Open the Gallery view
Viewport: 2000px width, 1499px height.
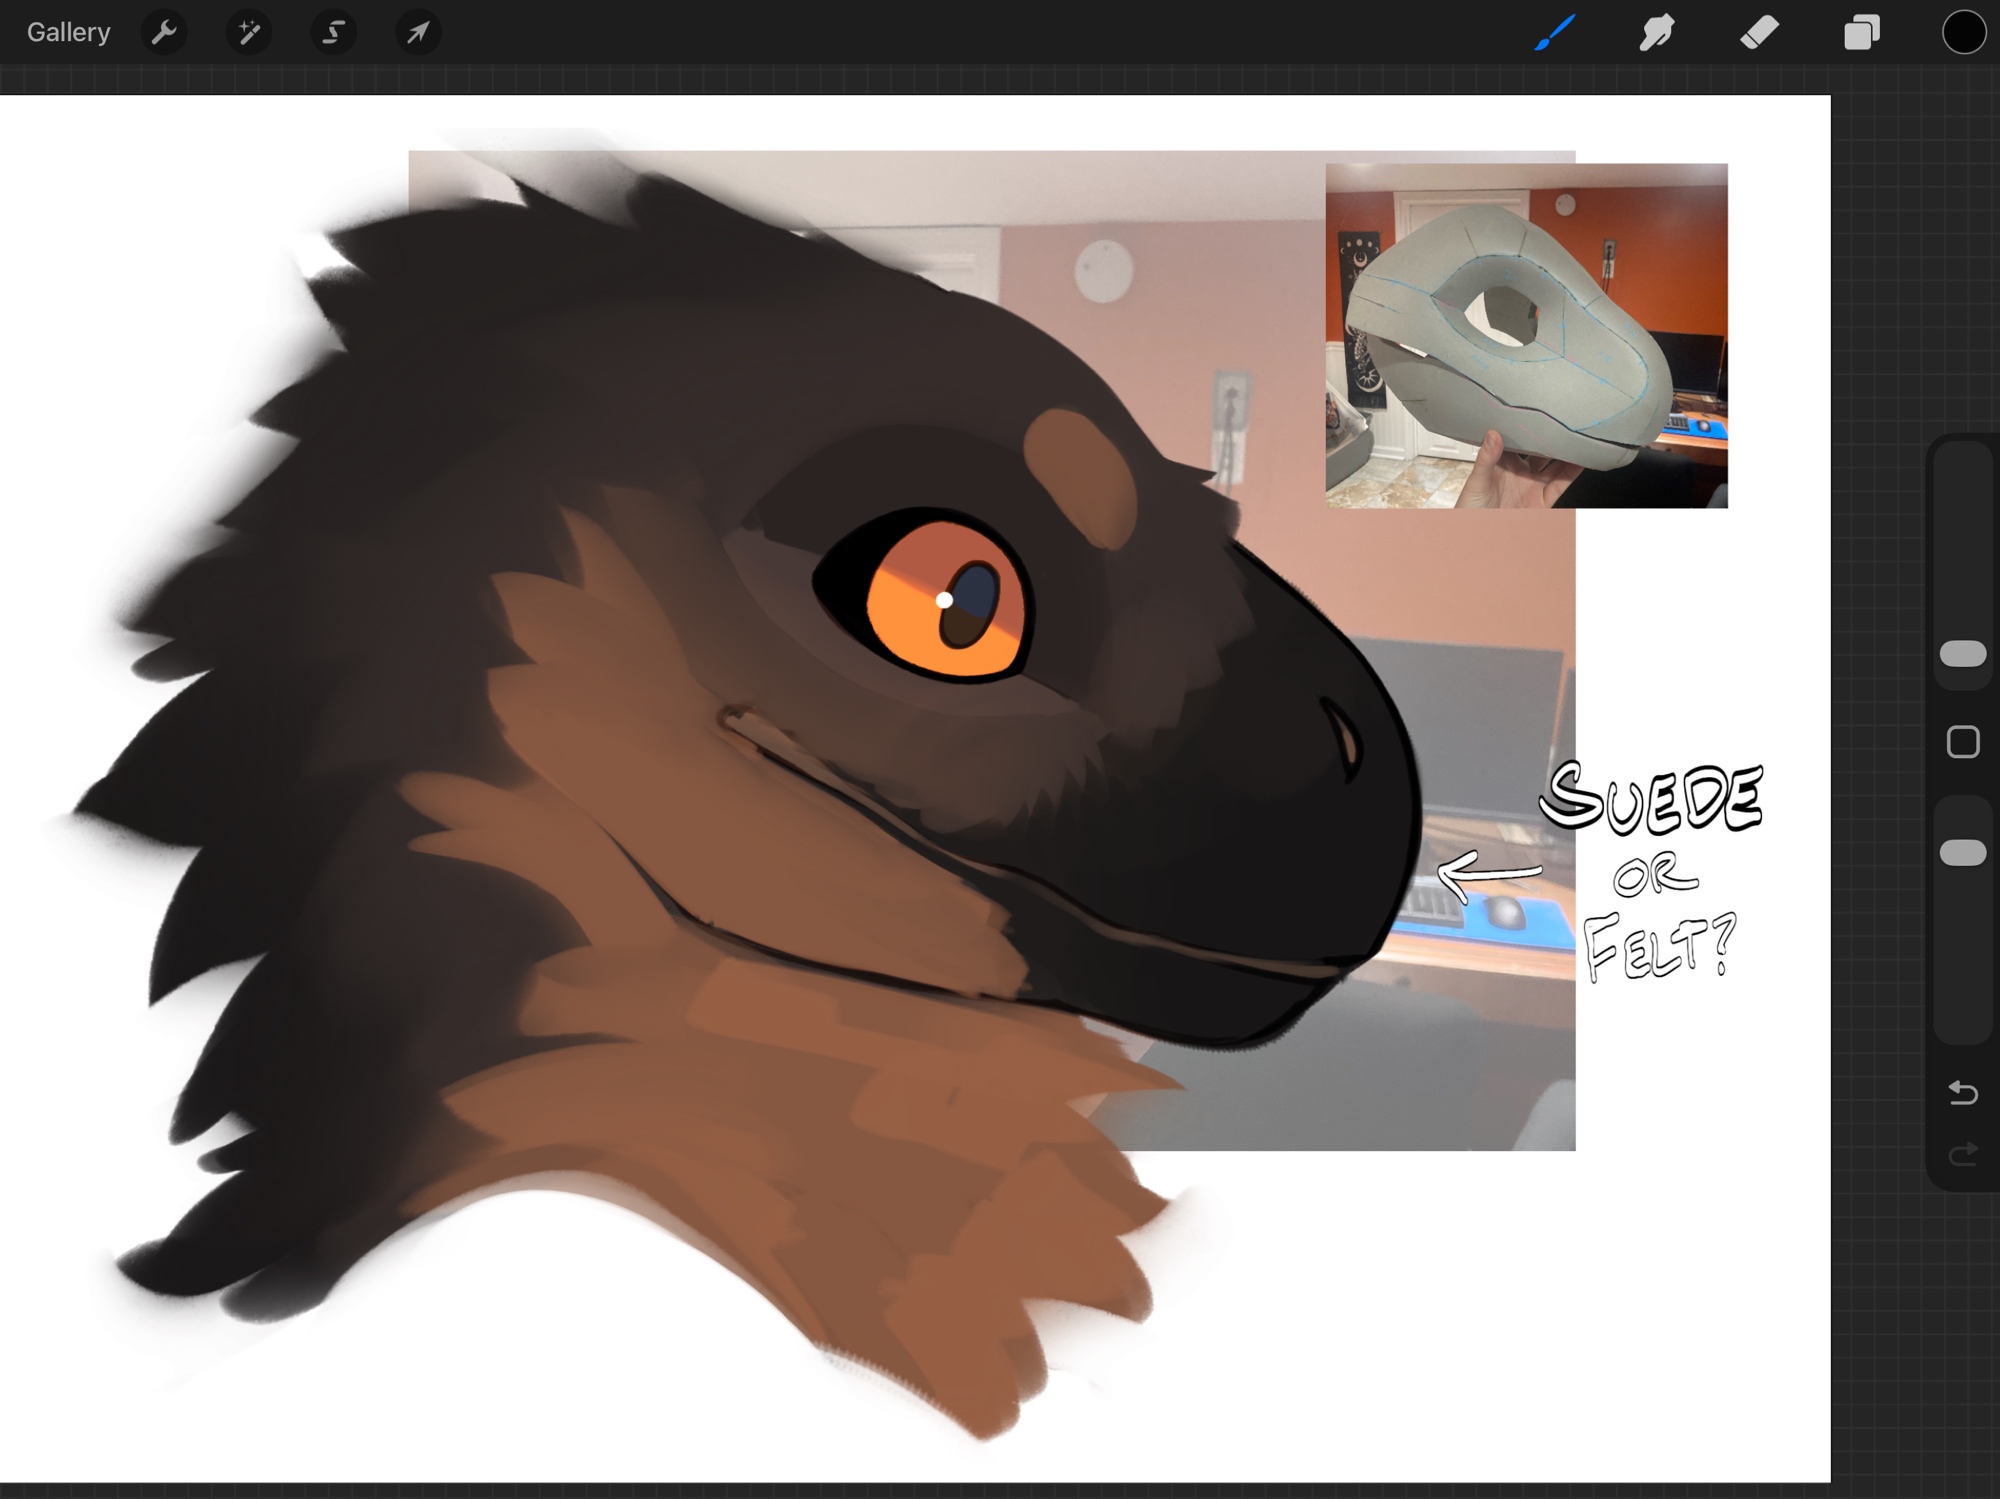point(68,32)
